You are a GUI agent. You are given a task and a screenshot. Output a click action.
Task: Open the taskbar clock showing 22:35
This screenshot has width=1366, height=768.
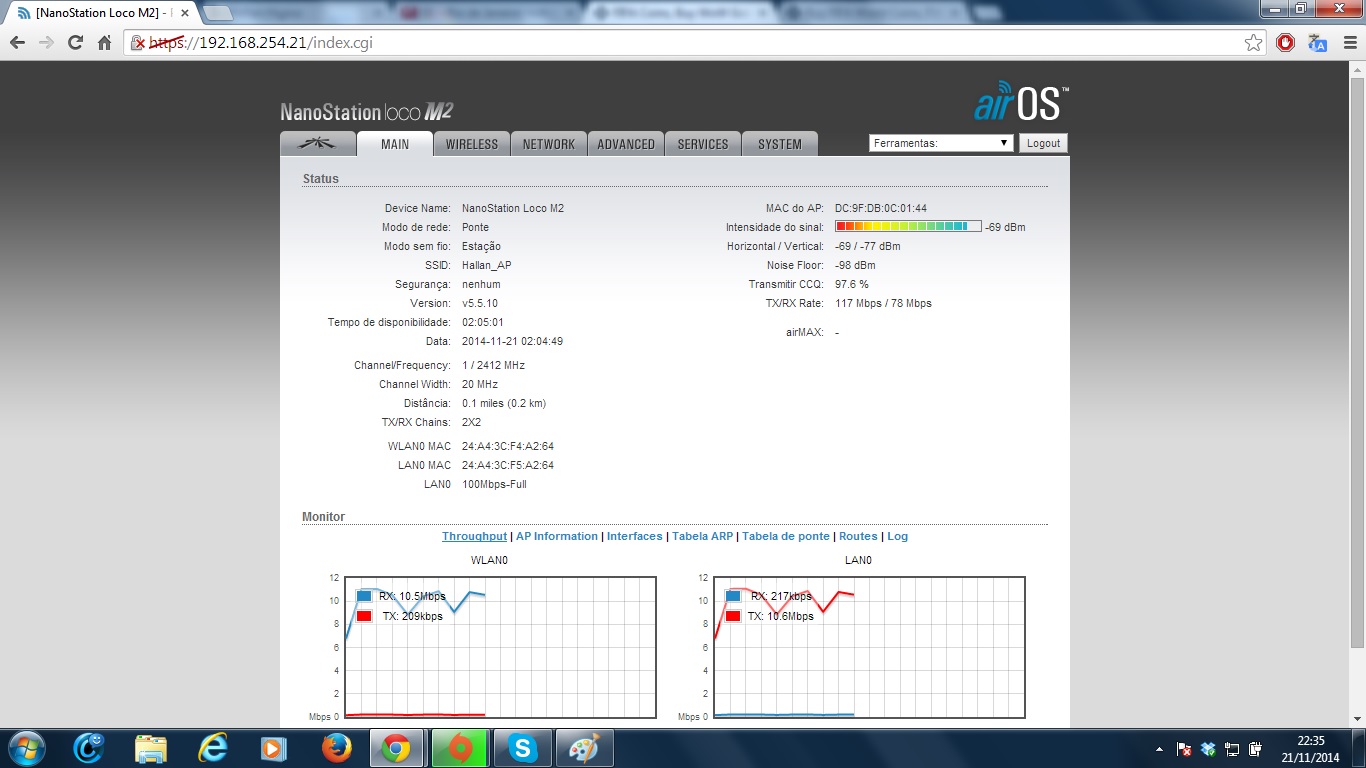(x=1310, y=748)
